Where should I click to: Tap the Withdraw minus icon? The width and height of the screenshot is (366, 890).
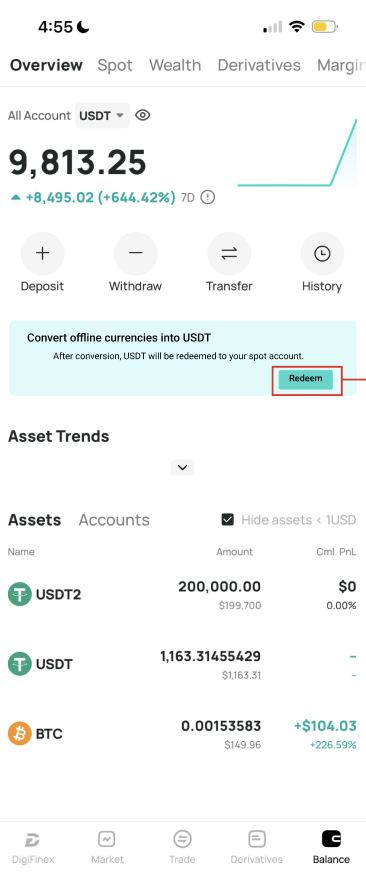coord(136,253)
